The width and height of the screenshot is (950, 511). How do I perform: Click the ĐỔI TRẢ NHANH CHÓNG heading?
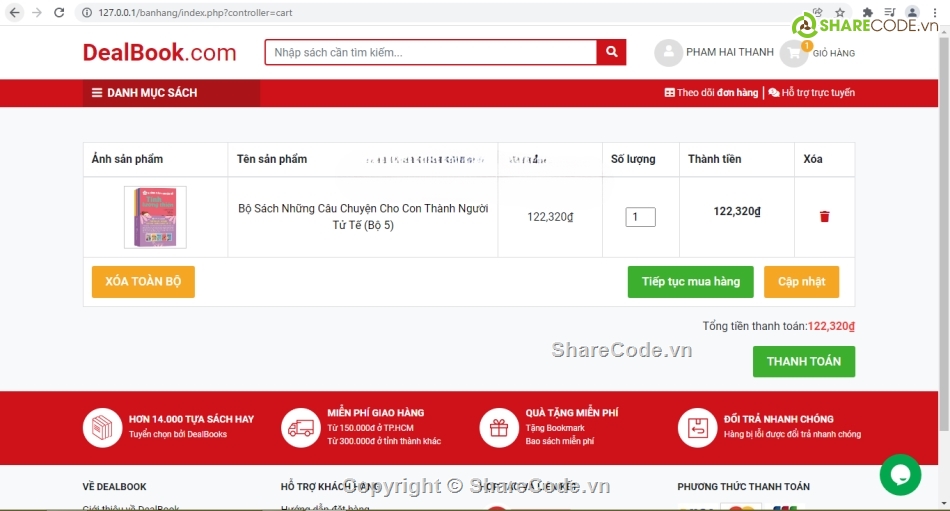[779, 419]
